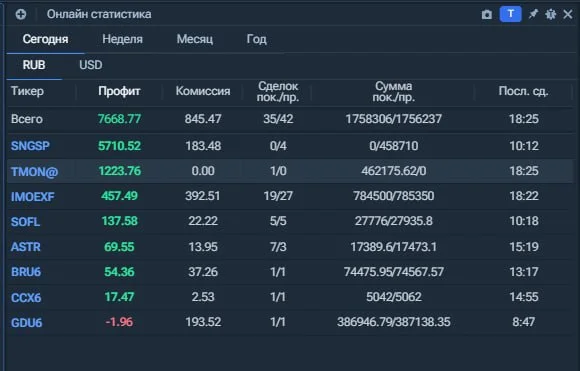
Task: Click SOFL last trade time 10:18
Action: pos(524,221)
